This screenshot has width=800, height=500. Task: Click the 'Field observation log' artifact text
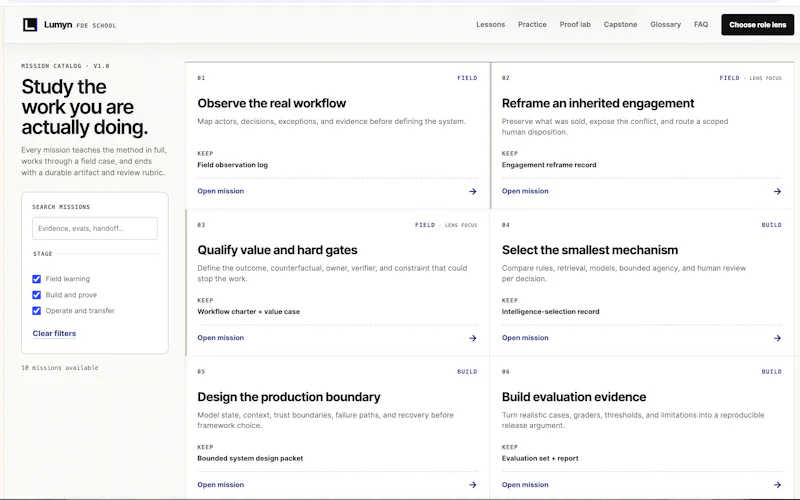(x=233, y=165)
